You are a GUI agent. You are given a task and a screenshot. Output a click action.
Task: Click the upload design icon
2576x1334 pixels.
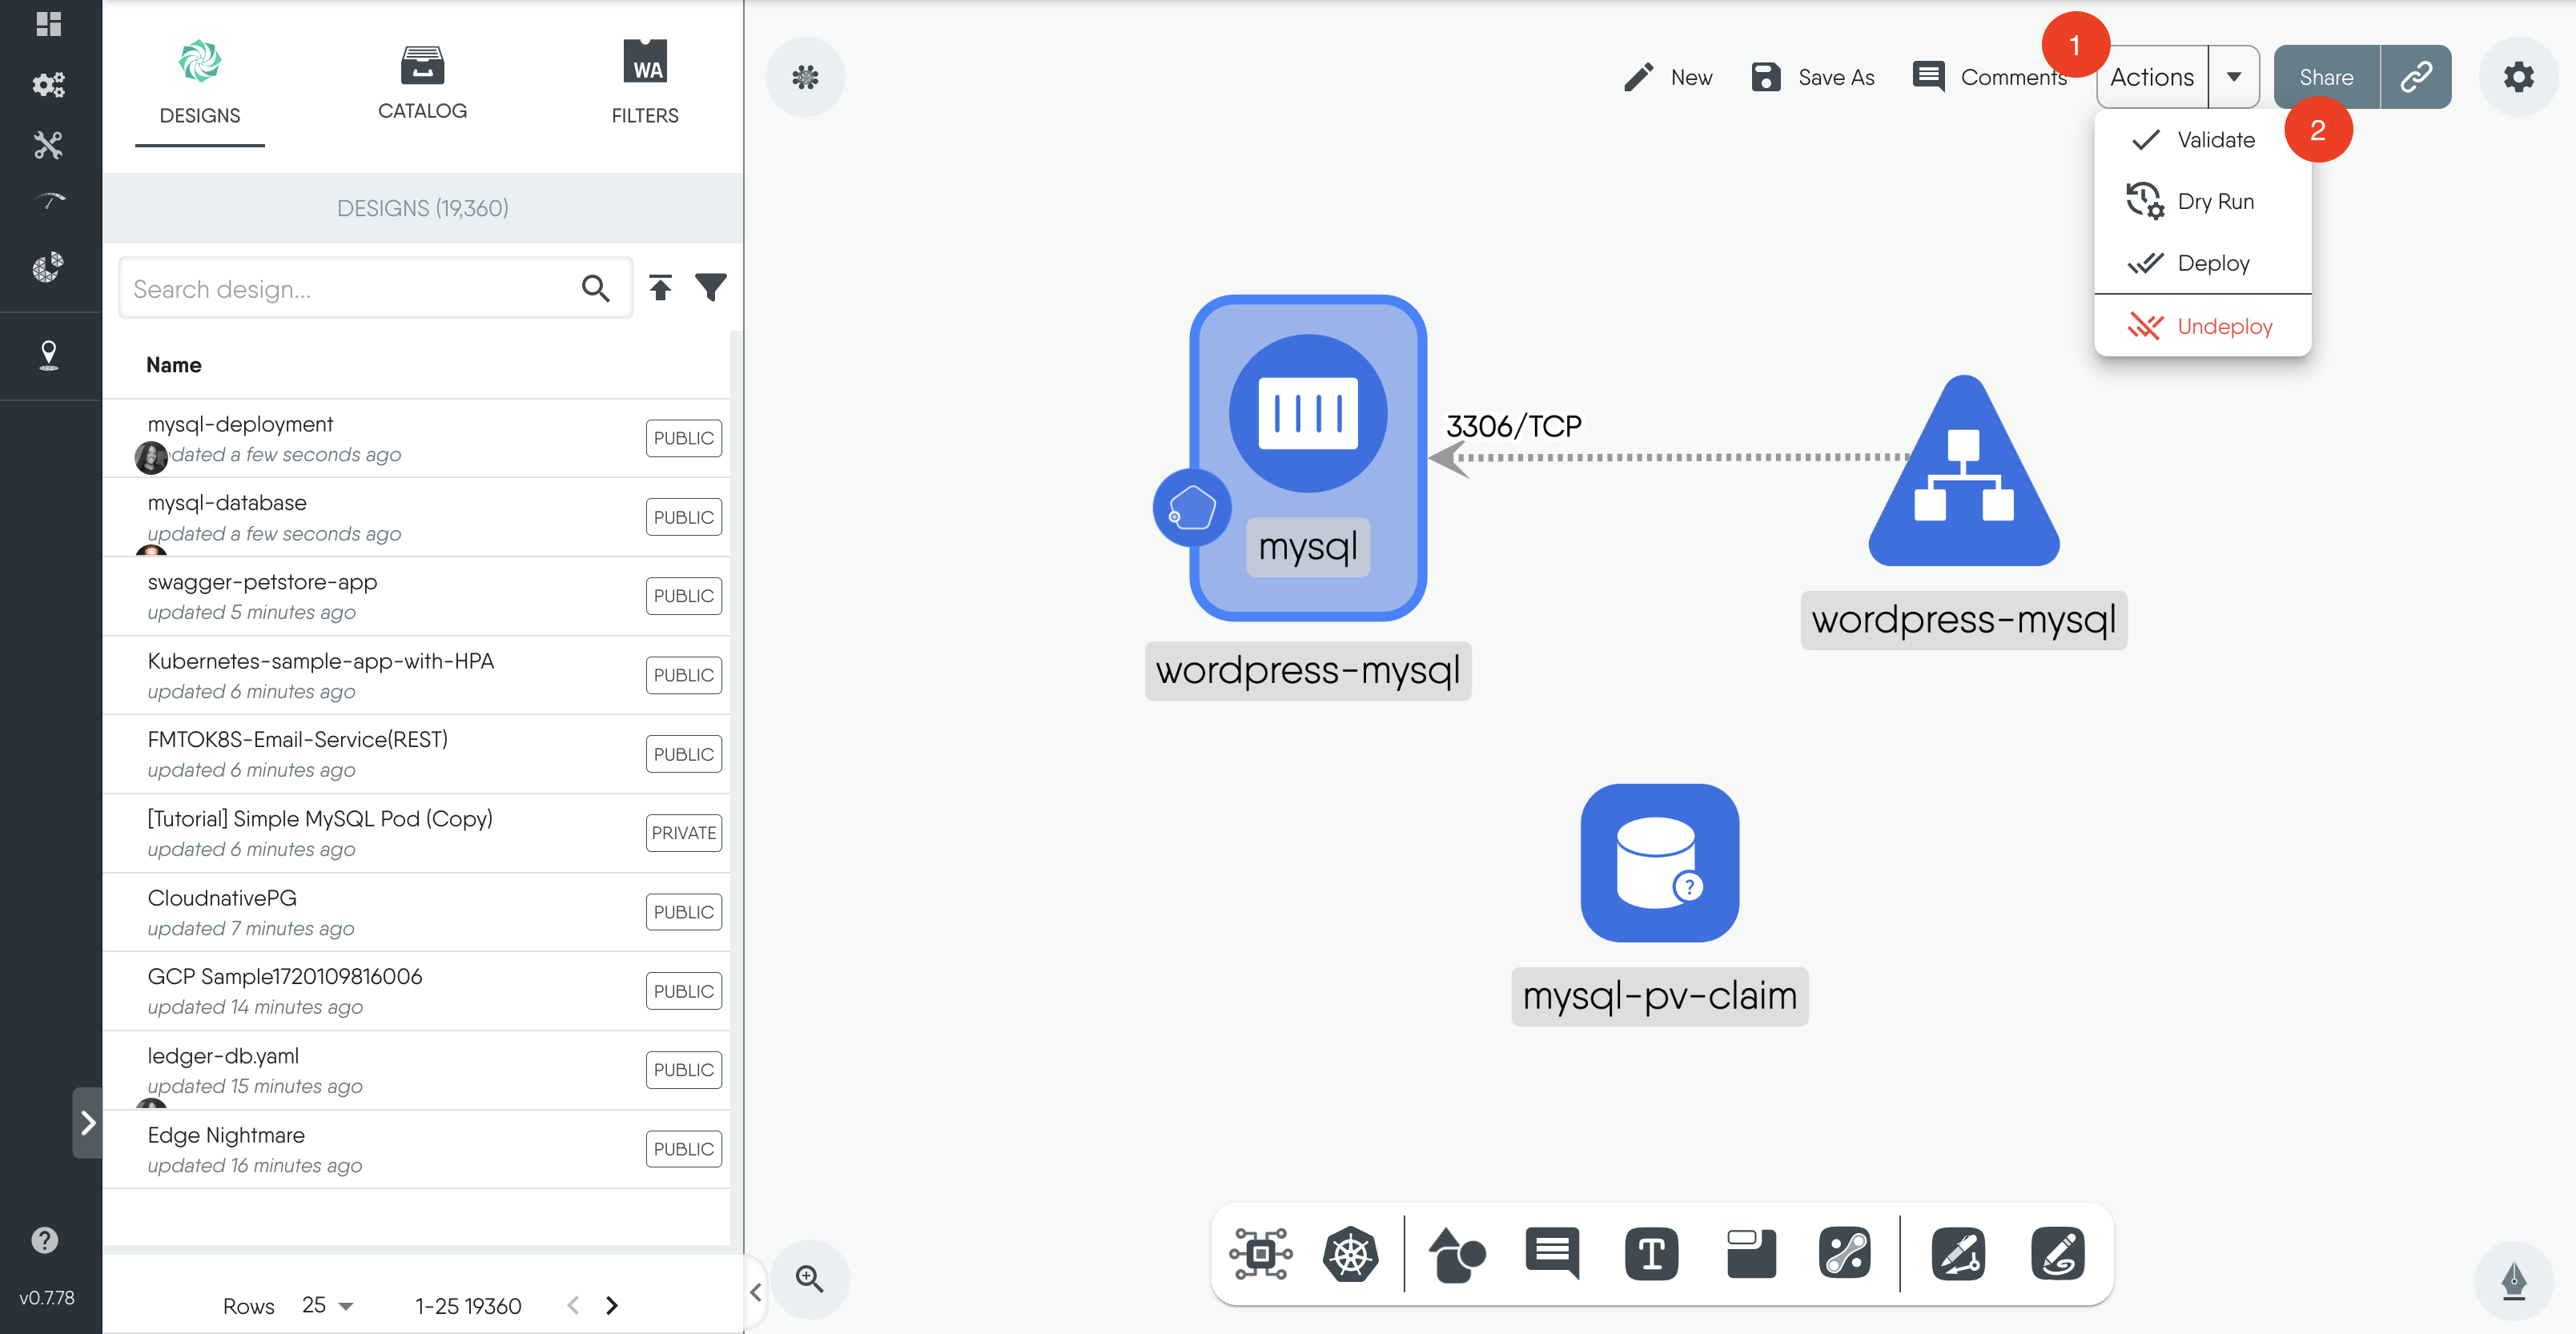tap(660, 288)
